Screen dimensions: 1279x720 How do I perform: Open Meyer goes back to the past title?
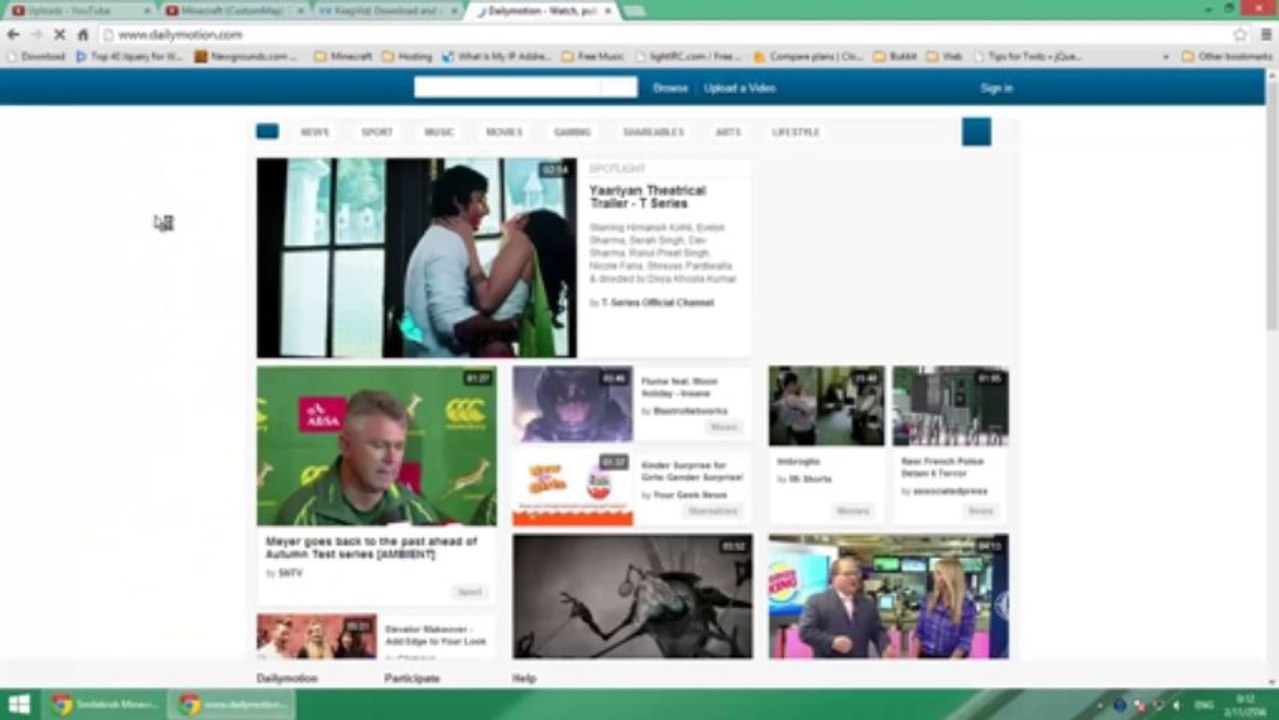[x=371, y=548]
